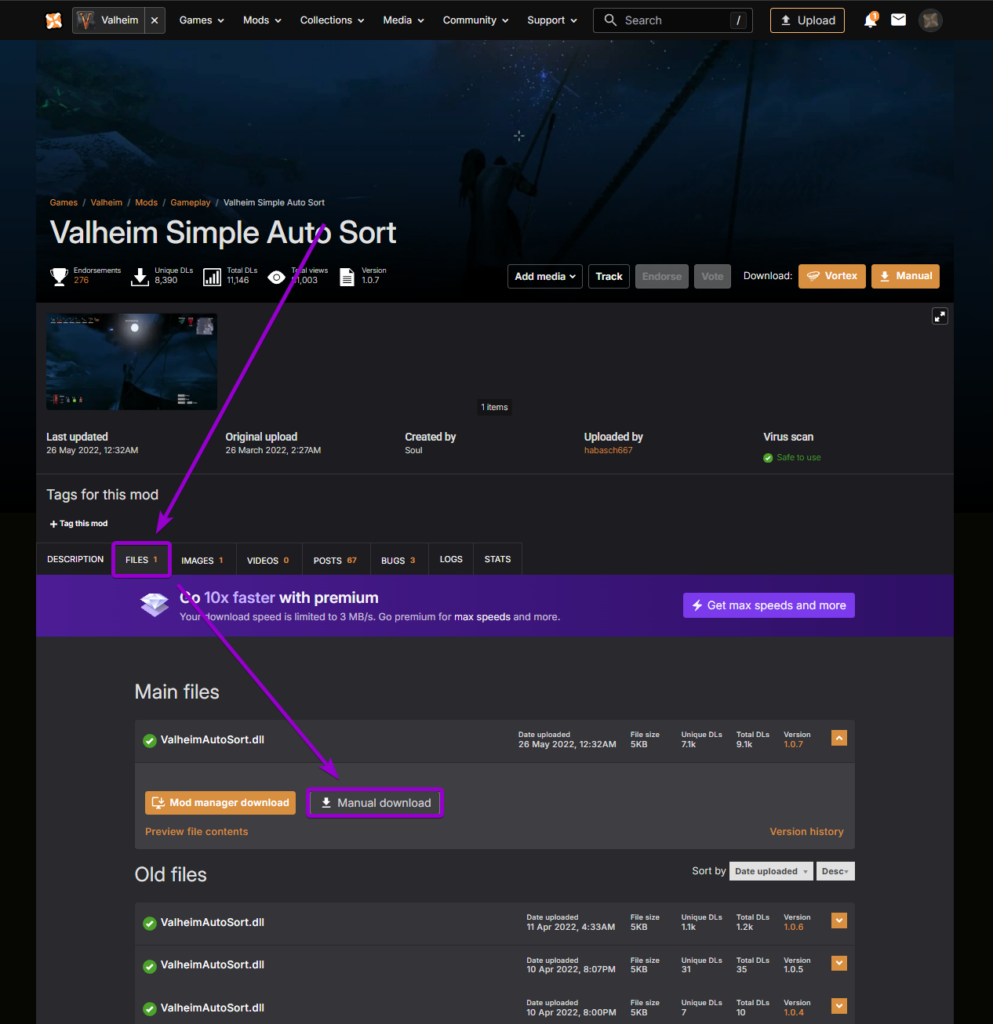Open the user profile avatar
This screenshot has width=993, height=1024.
pyautogui.click(x=930, y=20)
